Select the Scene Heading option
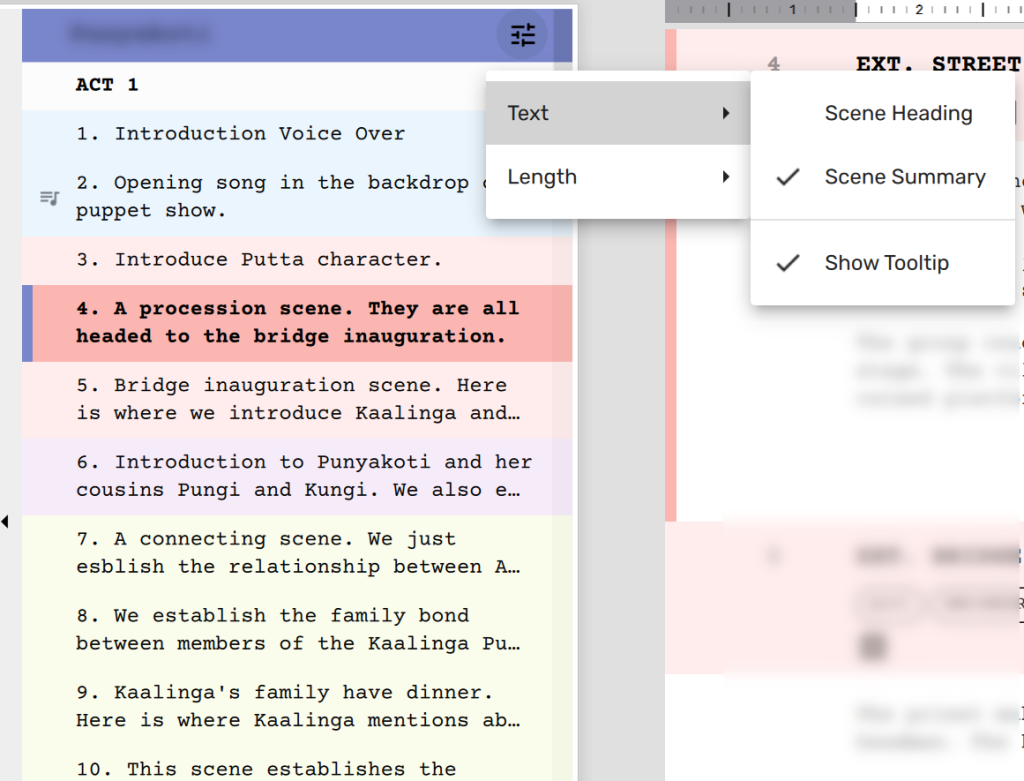The width and height of the screenshot is (1024, 781). [897, 113]
